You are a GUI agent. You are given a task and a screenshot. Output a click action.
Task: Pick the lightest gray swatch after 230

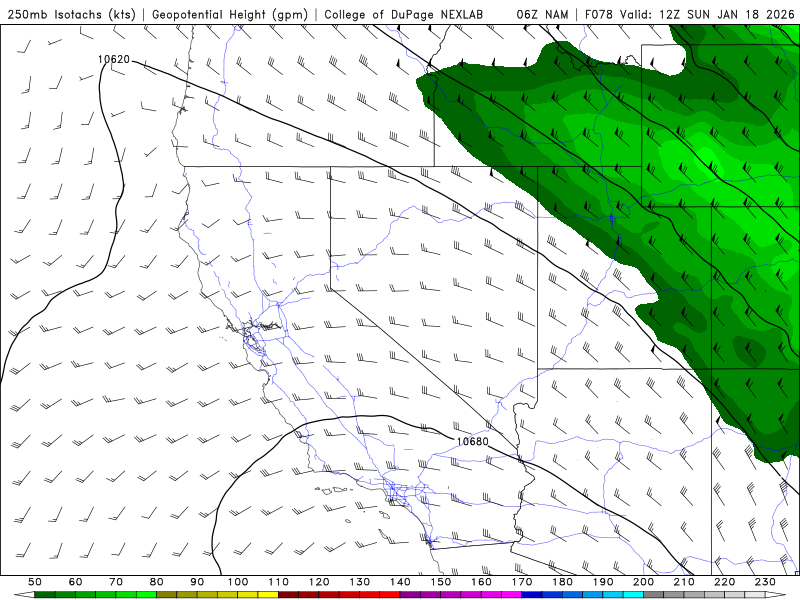point(755,595)
